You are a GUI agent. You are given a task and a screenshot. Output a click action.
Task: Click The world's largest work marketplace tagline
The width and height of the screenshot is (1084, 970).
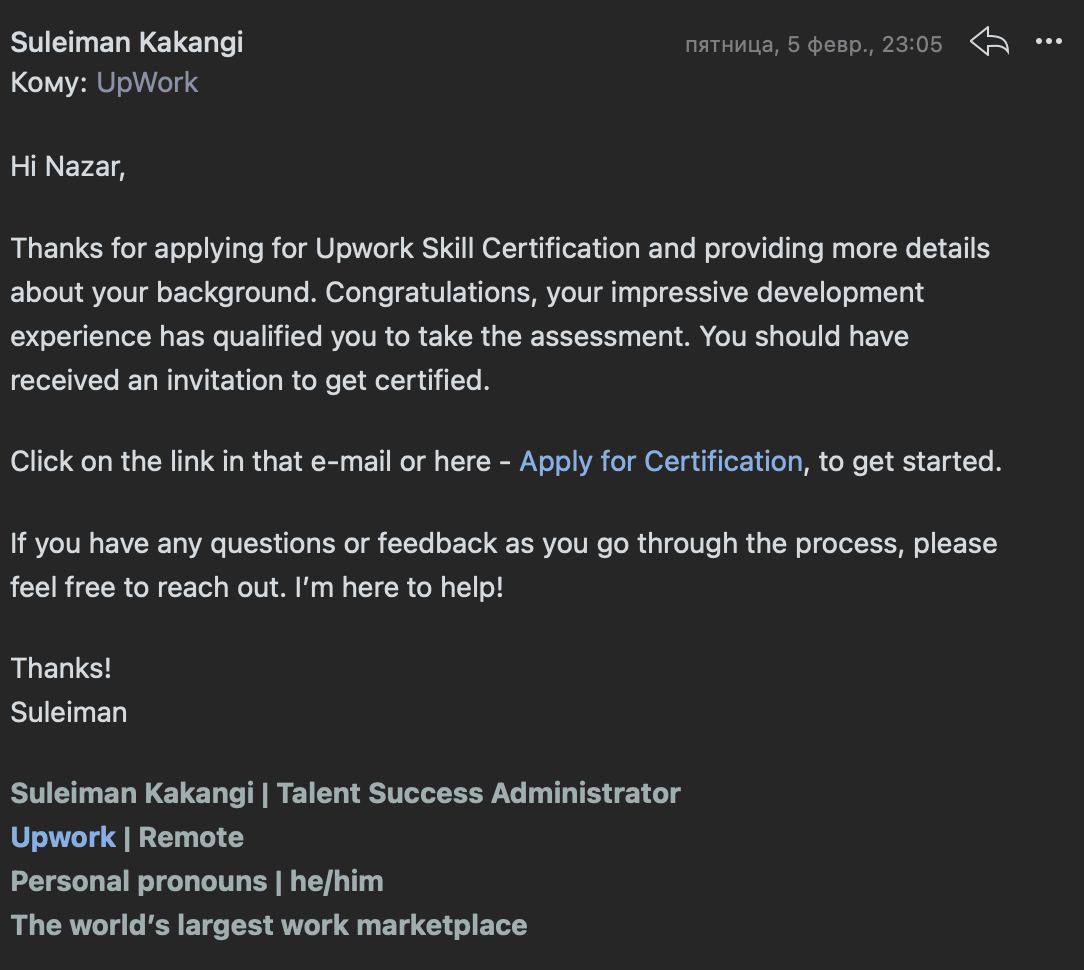(x=269, y=925)
